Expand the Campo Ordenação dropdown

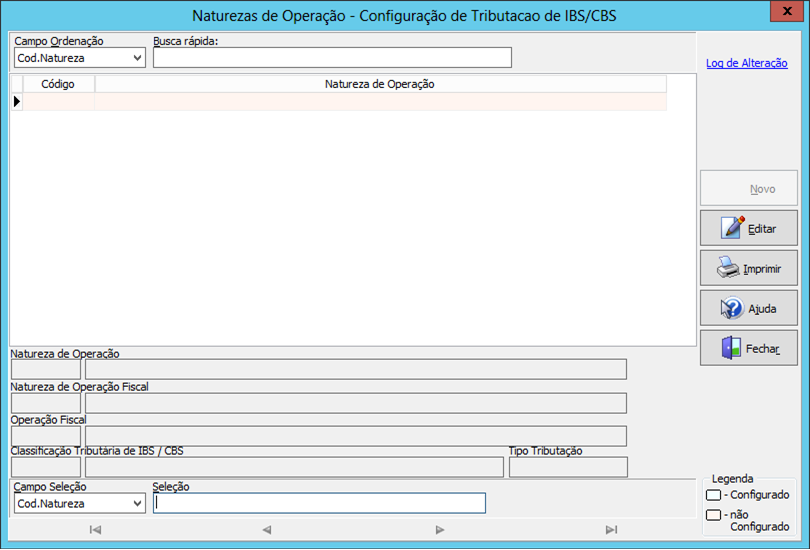coord(136,58)
